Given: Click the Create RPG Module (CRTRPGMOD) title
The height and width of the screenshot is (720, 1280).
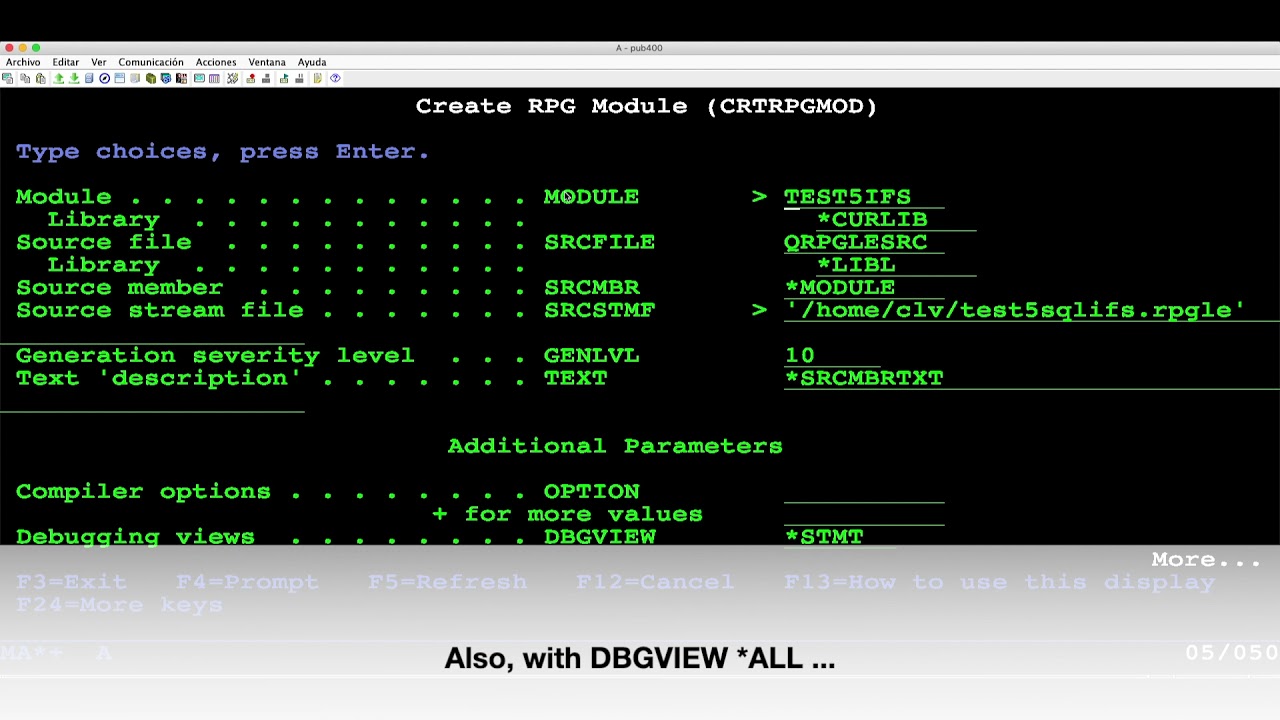Looking at the screenshot, I should click(x=647, y=106).
